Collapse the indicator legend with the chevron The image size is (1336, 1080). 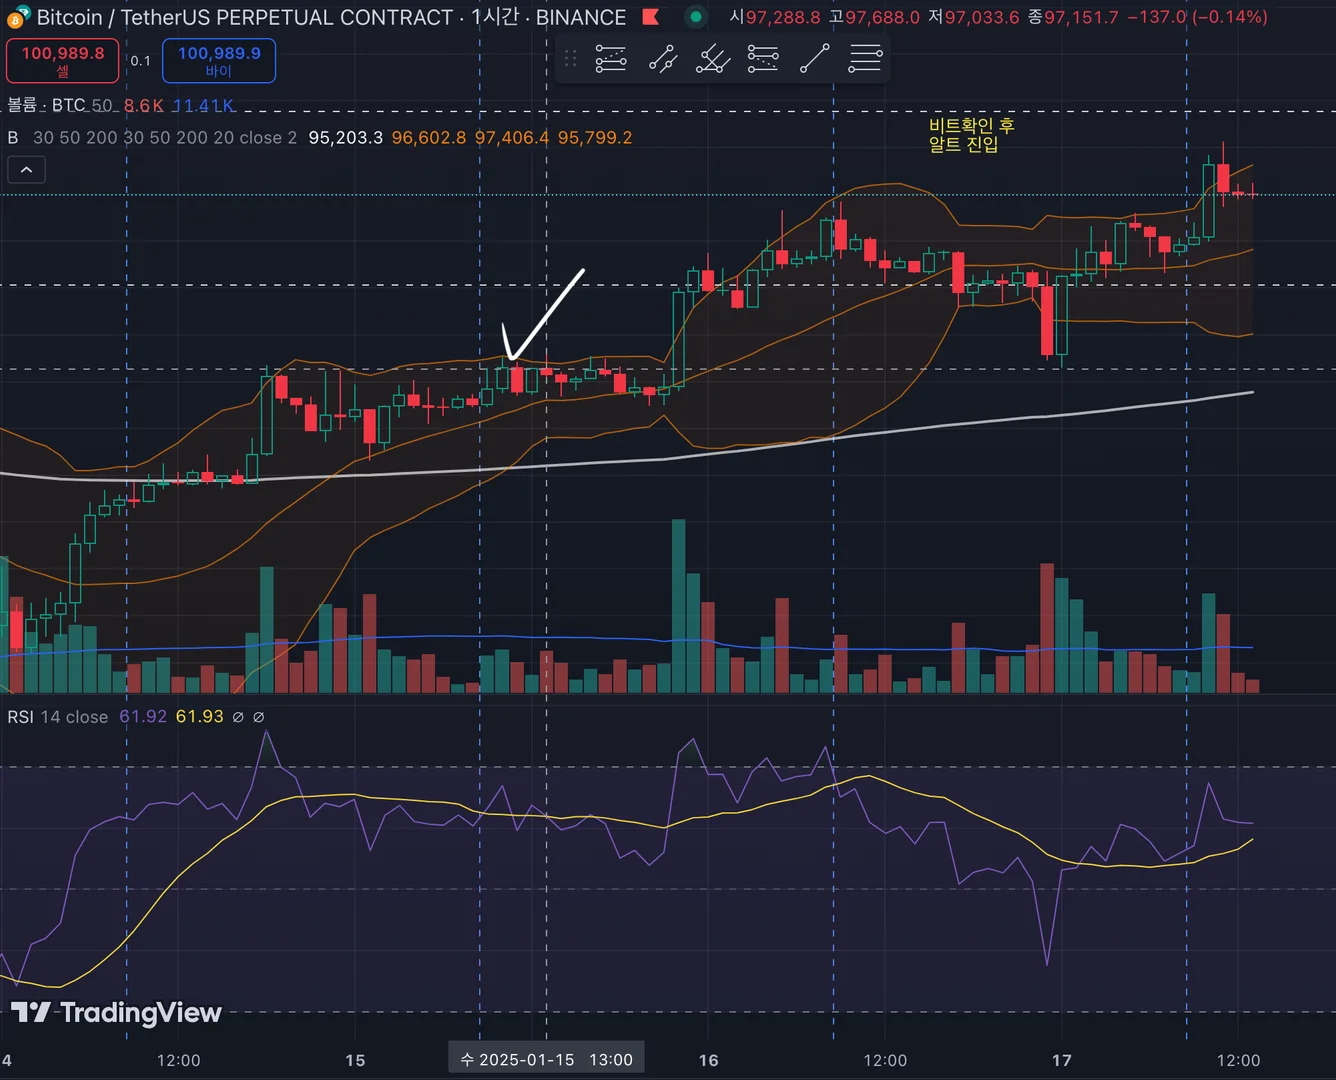27,170
